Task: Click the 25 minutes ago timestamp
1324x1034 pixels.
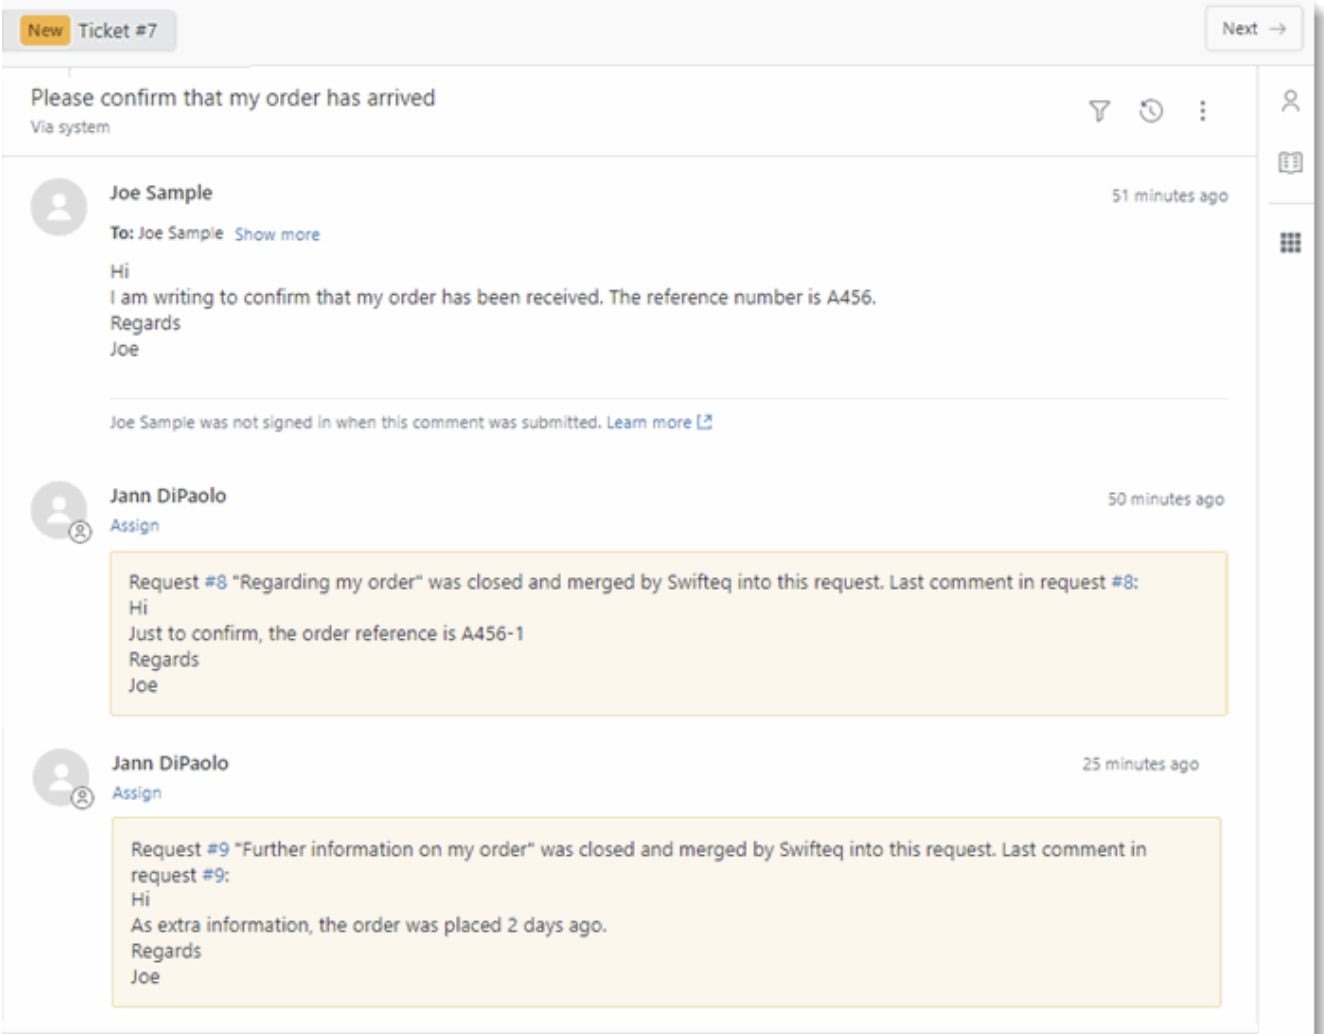Action: [1140, 764]
